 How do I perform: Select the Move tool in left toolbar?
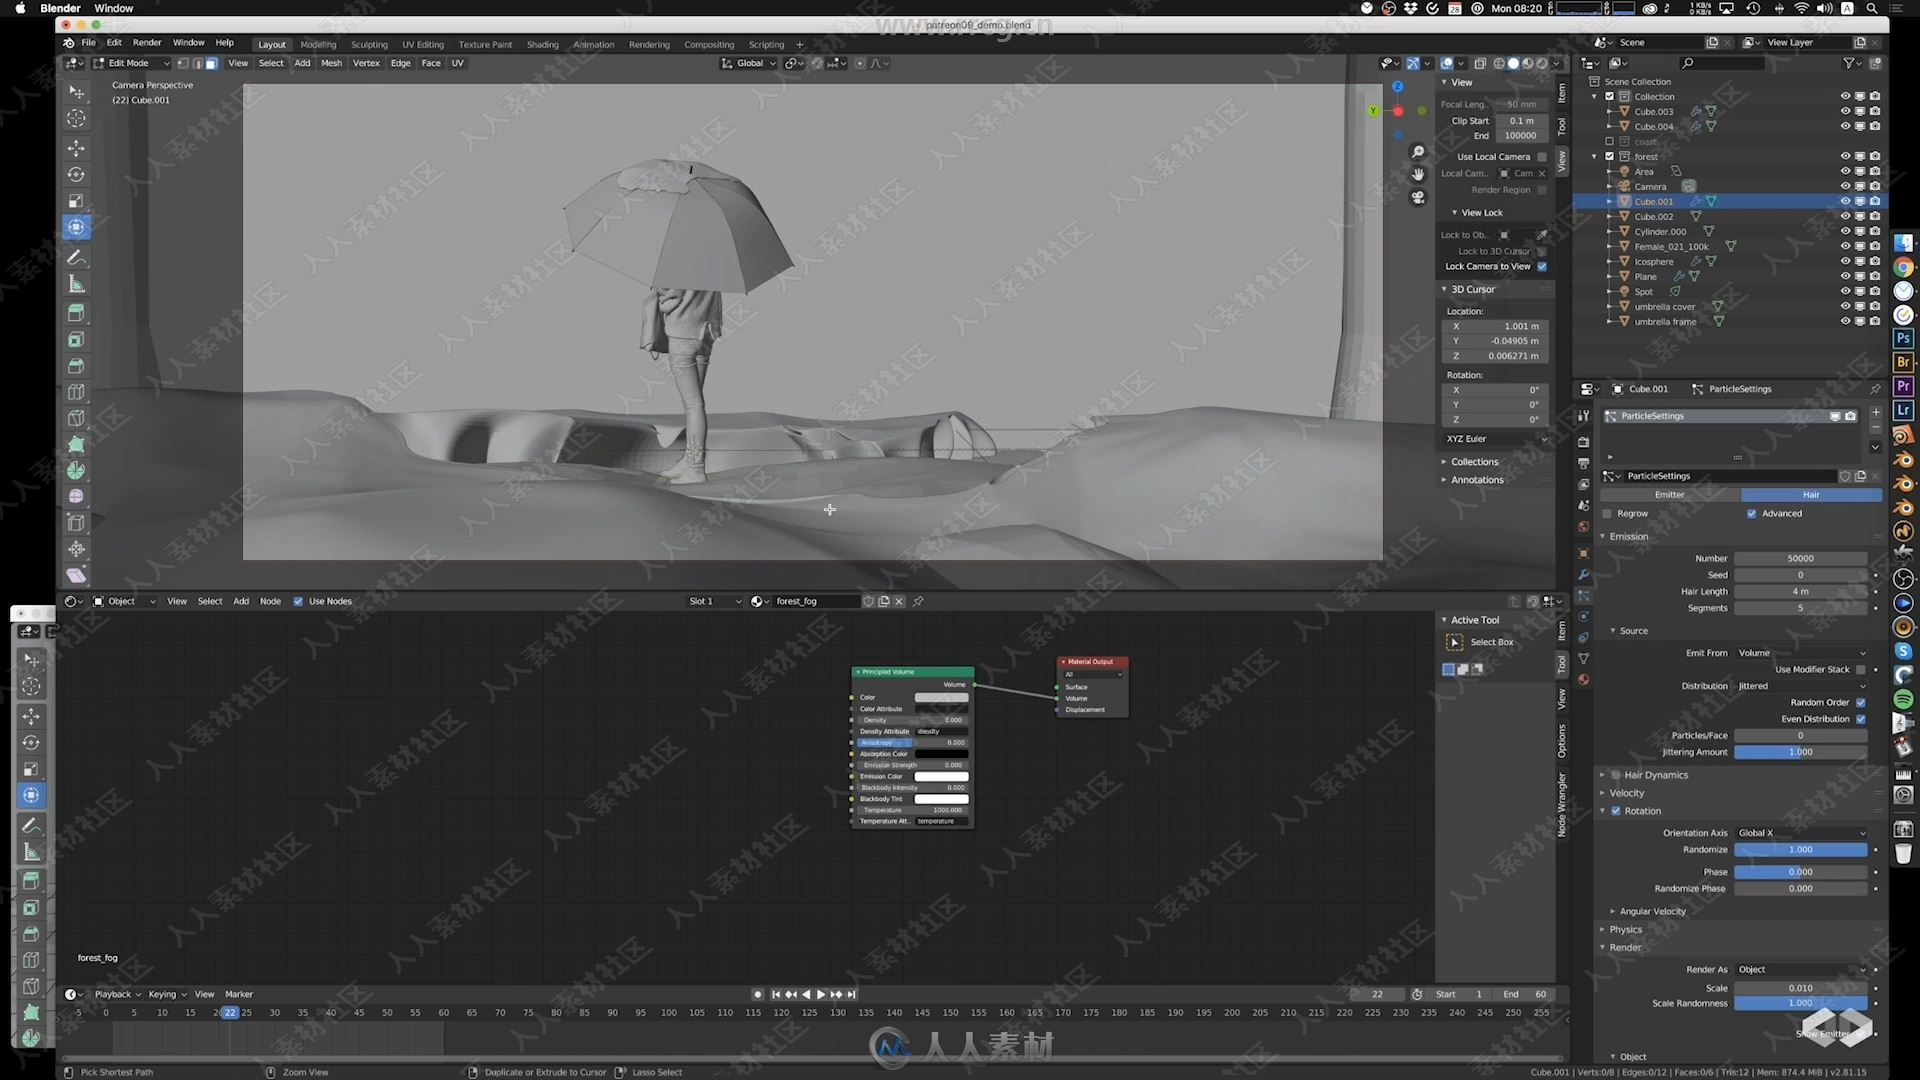tap(76, 145)
